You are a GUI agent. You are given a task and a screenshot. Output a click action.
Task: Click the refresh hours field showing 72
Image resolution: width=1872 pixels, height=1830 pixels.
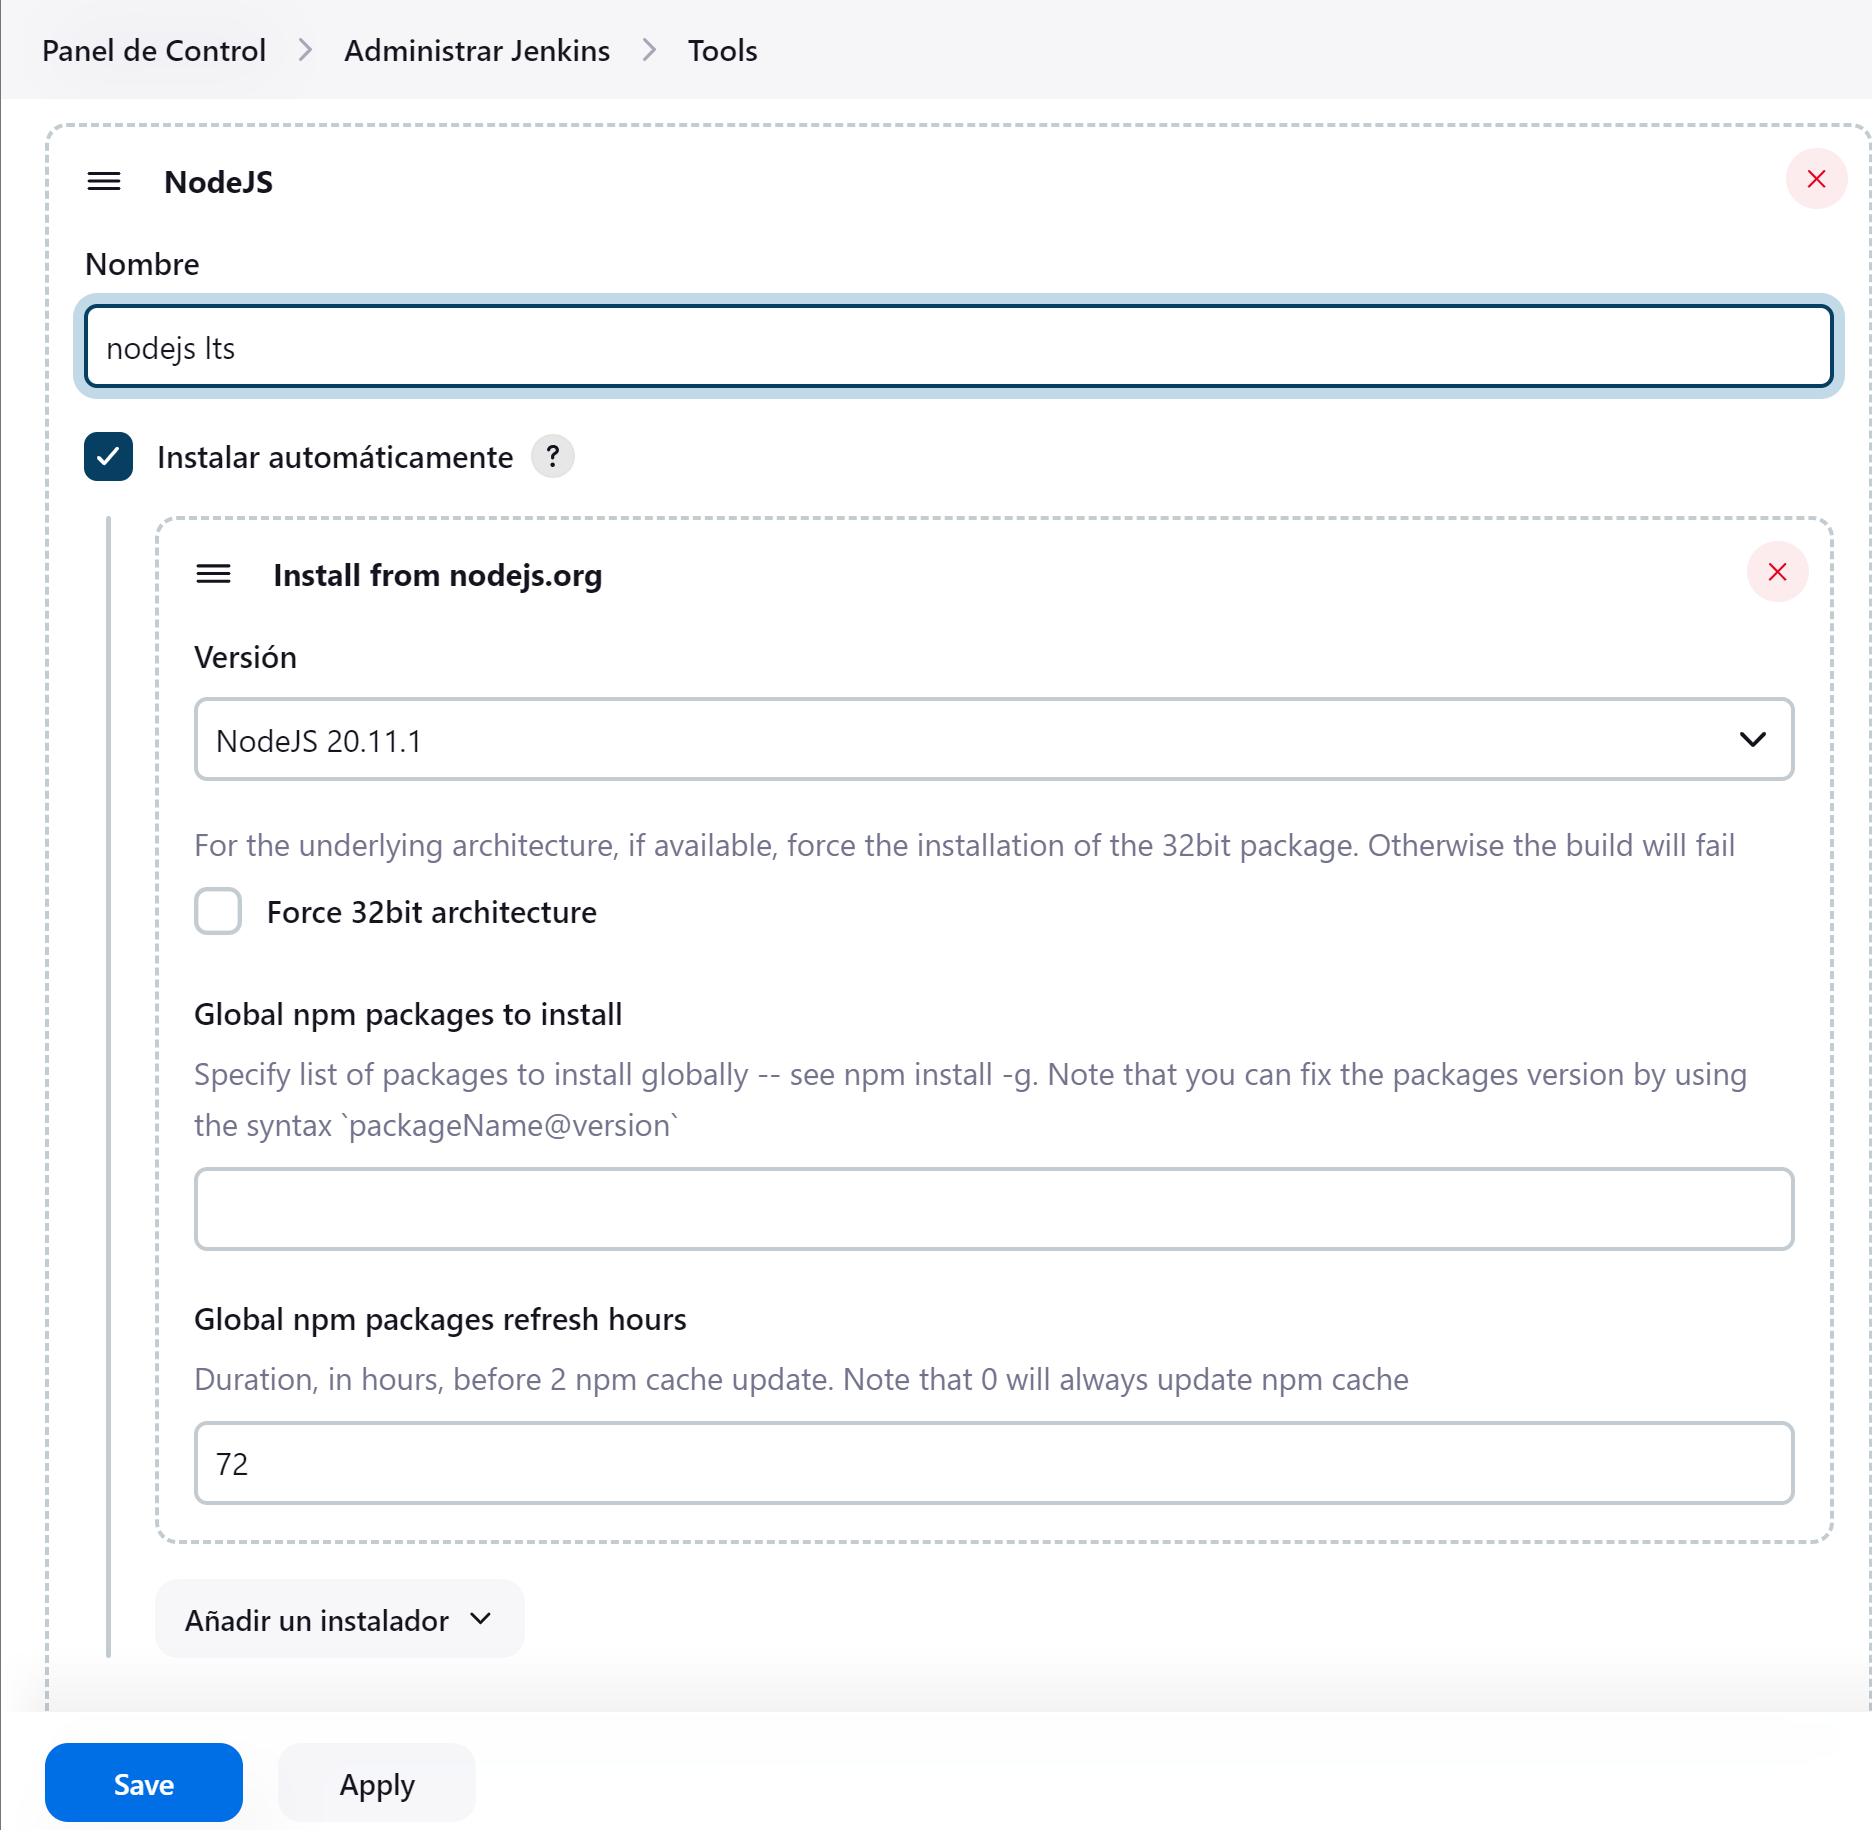pyautogui.click(x=993, y=1463)
